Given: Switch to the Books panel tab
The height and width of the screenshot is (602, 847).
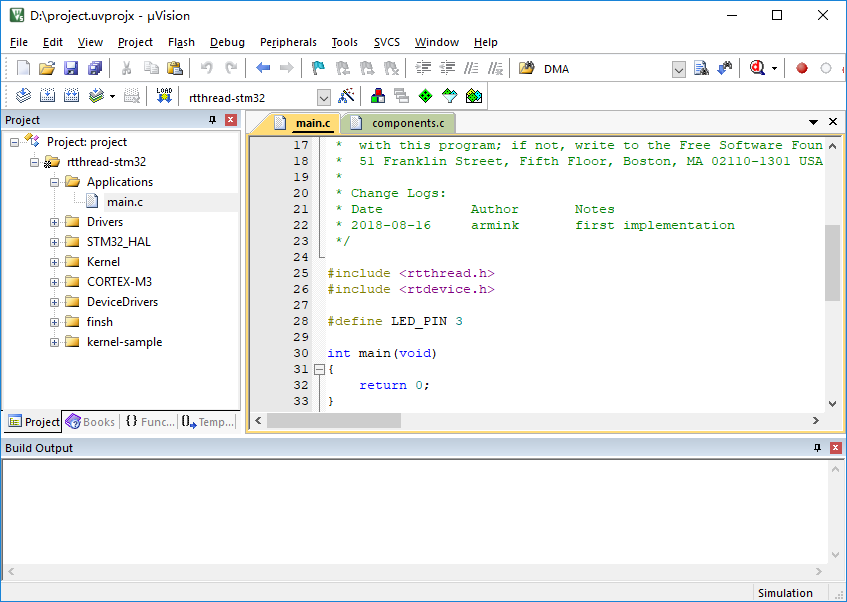Looking at the screenshot, I should pyautogui.click(x=90, y=422).
